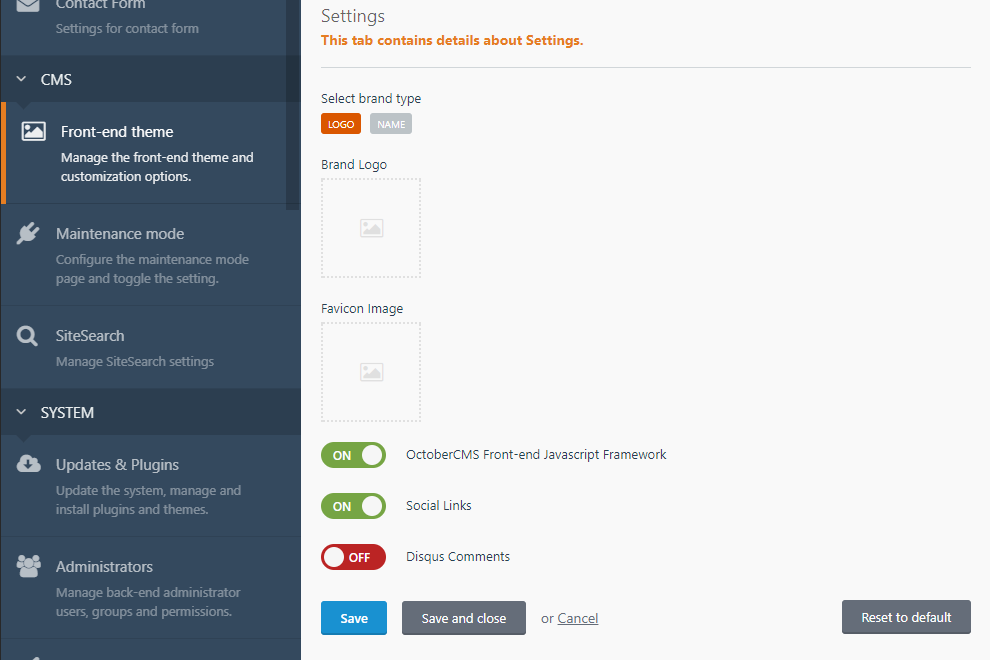Viewport: 990px width, 660px height.
Task: Select the NAME brand type
Action: tap(391, 124)
